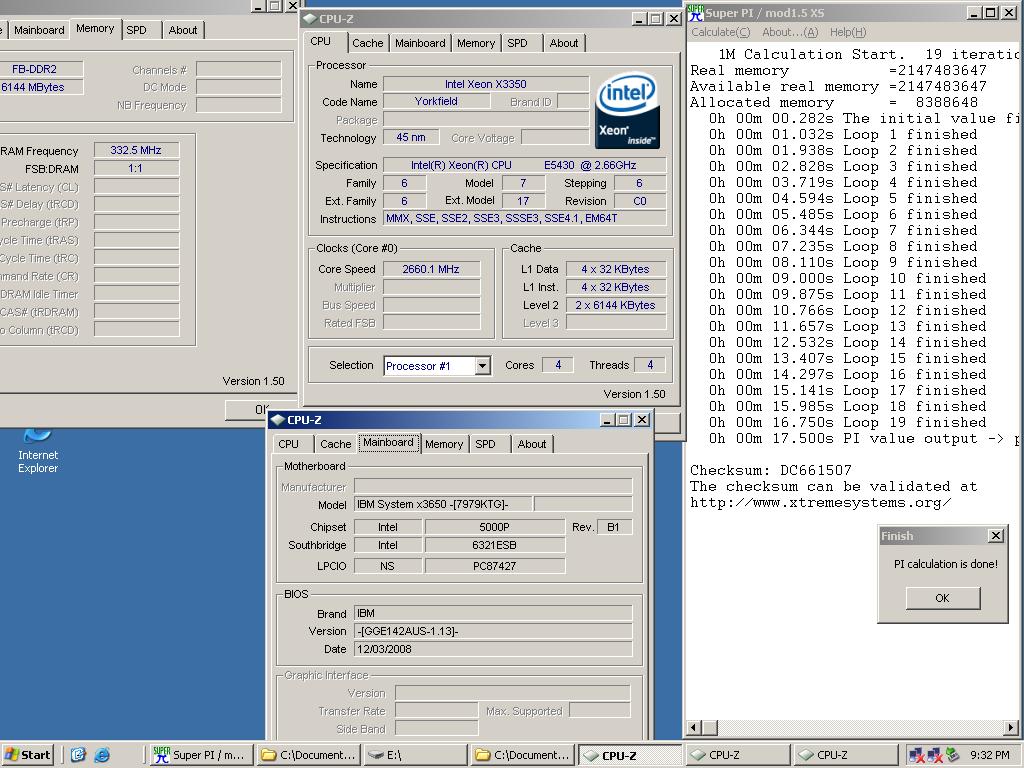1024x768 pixels.
Task: Select Mainboard tab in Memory window
Action: coord(39,30)
